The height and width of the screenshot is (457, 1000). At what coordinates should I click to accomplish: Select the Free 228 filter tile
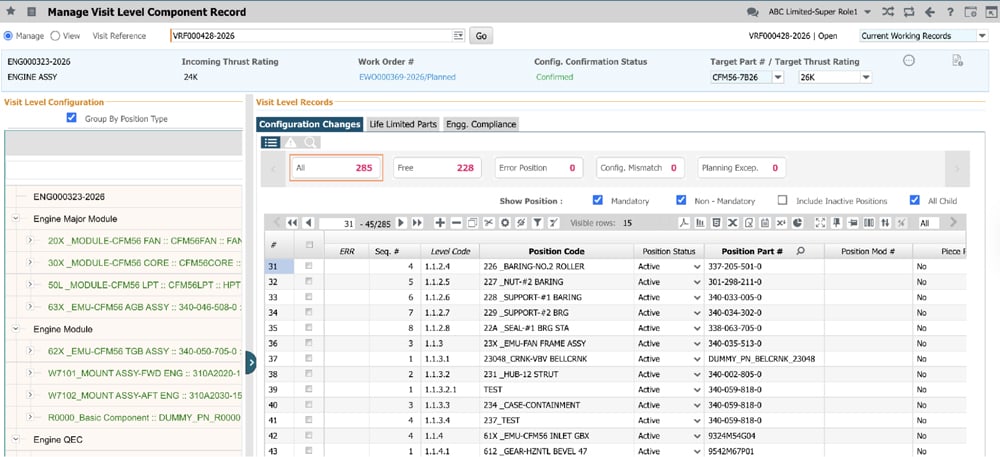click(436, 168)
